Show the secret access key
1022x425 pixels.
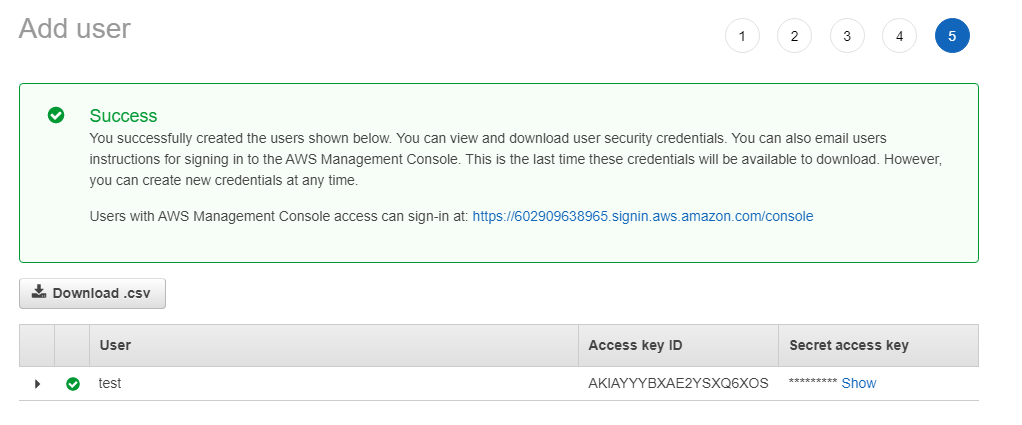[858, 383]
